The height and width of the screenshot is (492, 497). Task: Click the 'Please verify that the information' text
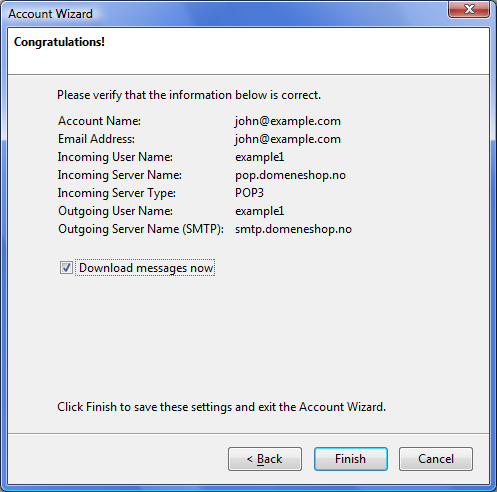(189, 95)
